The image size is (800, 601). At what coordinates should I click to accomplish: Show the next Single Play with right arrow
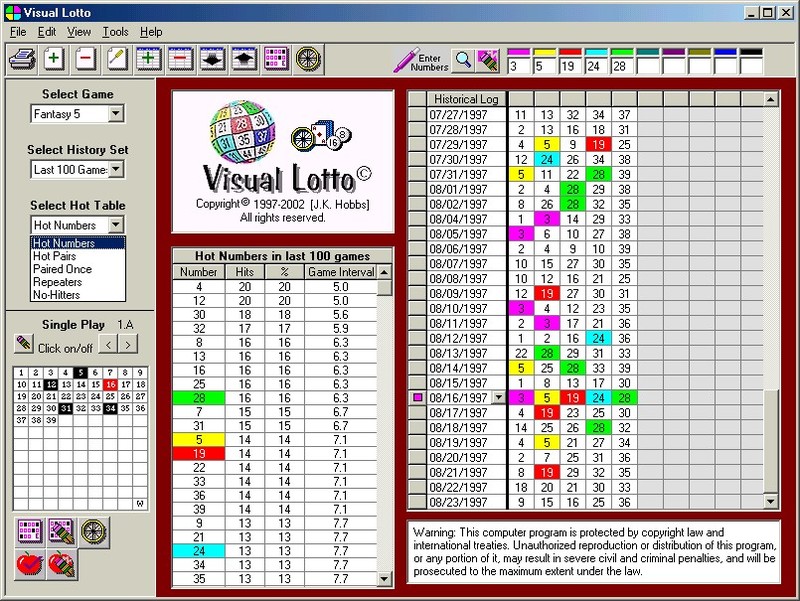[128, 345]
